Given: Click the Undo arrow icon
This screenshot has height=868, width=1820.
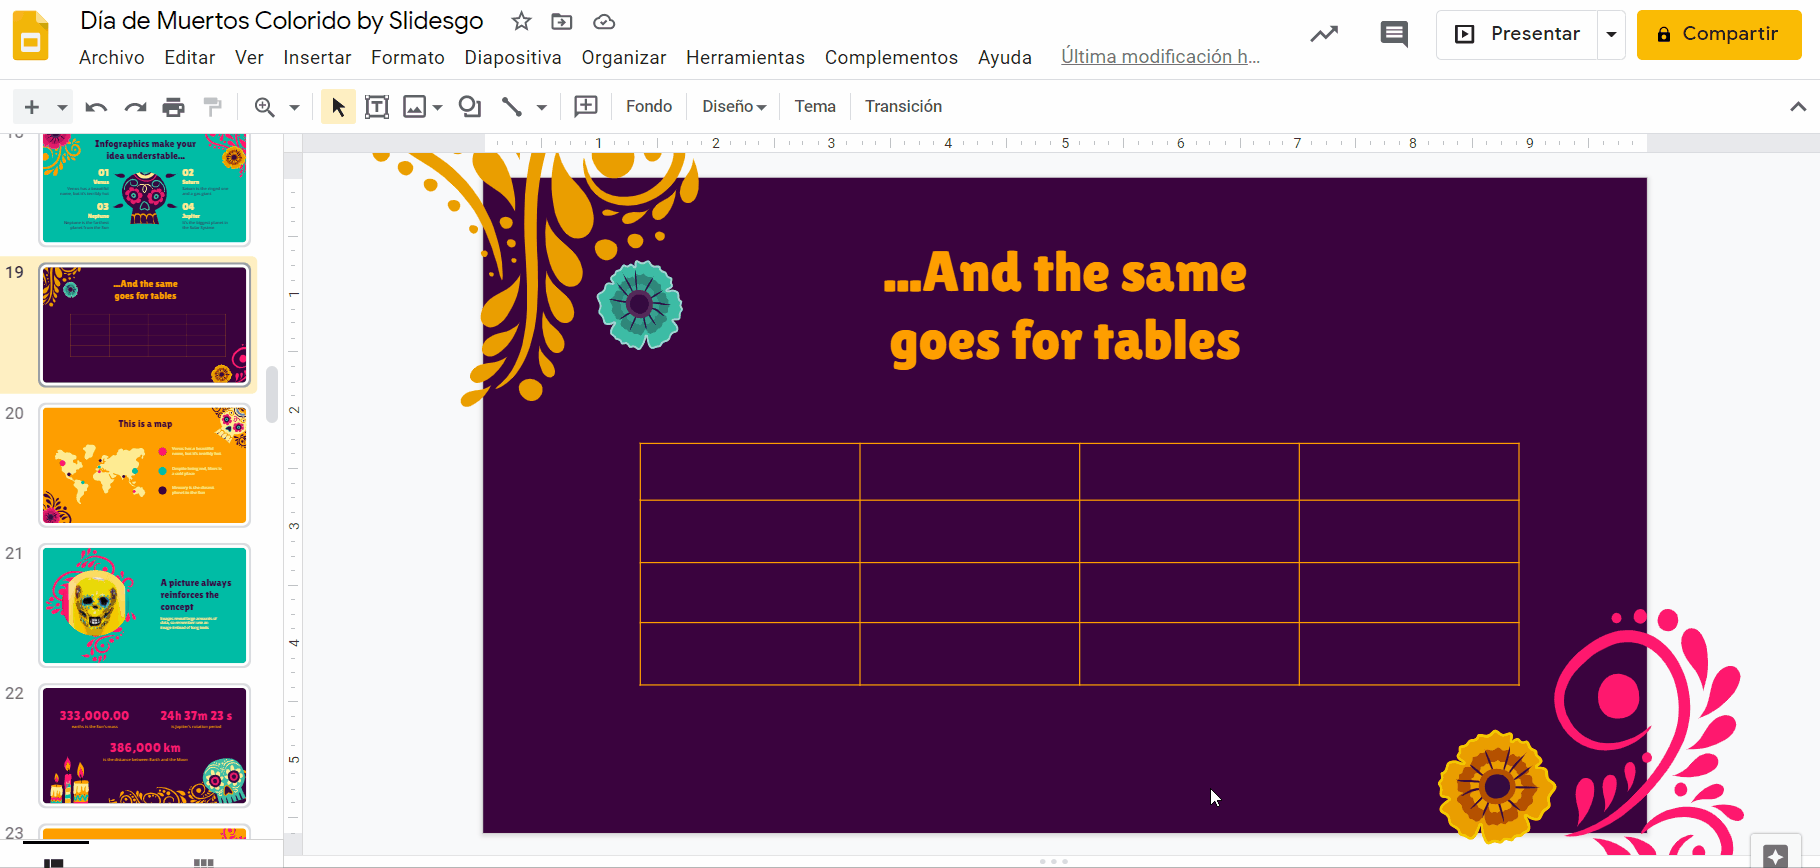Looking at the screenshot, I should point(96,107).
